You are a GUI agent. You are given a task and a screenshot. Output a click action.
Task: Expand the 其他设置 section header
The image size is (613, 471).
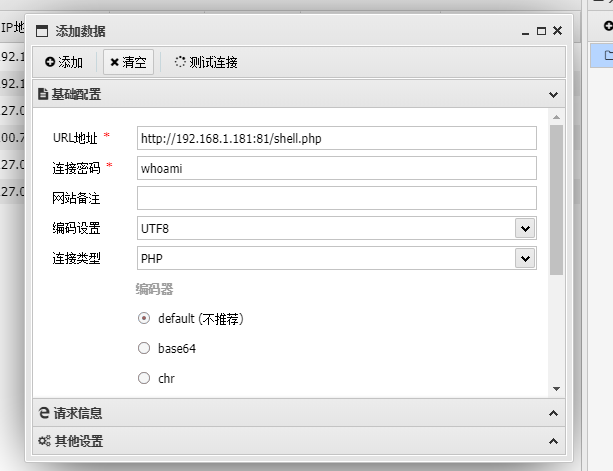click(x=299, y=441)
